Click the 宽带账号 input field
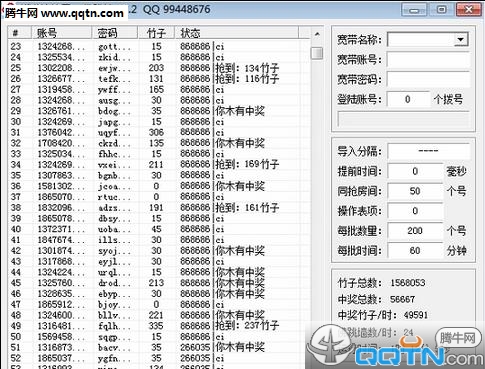 point(428,60)
